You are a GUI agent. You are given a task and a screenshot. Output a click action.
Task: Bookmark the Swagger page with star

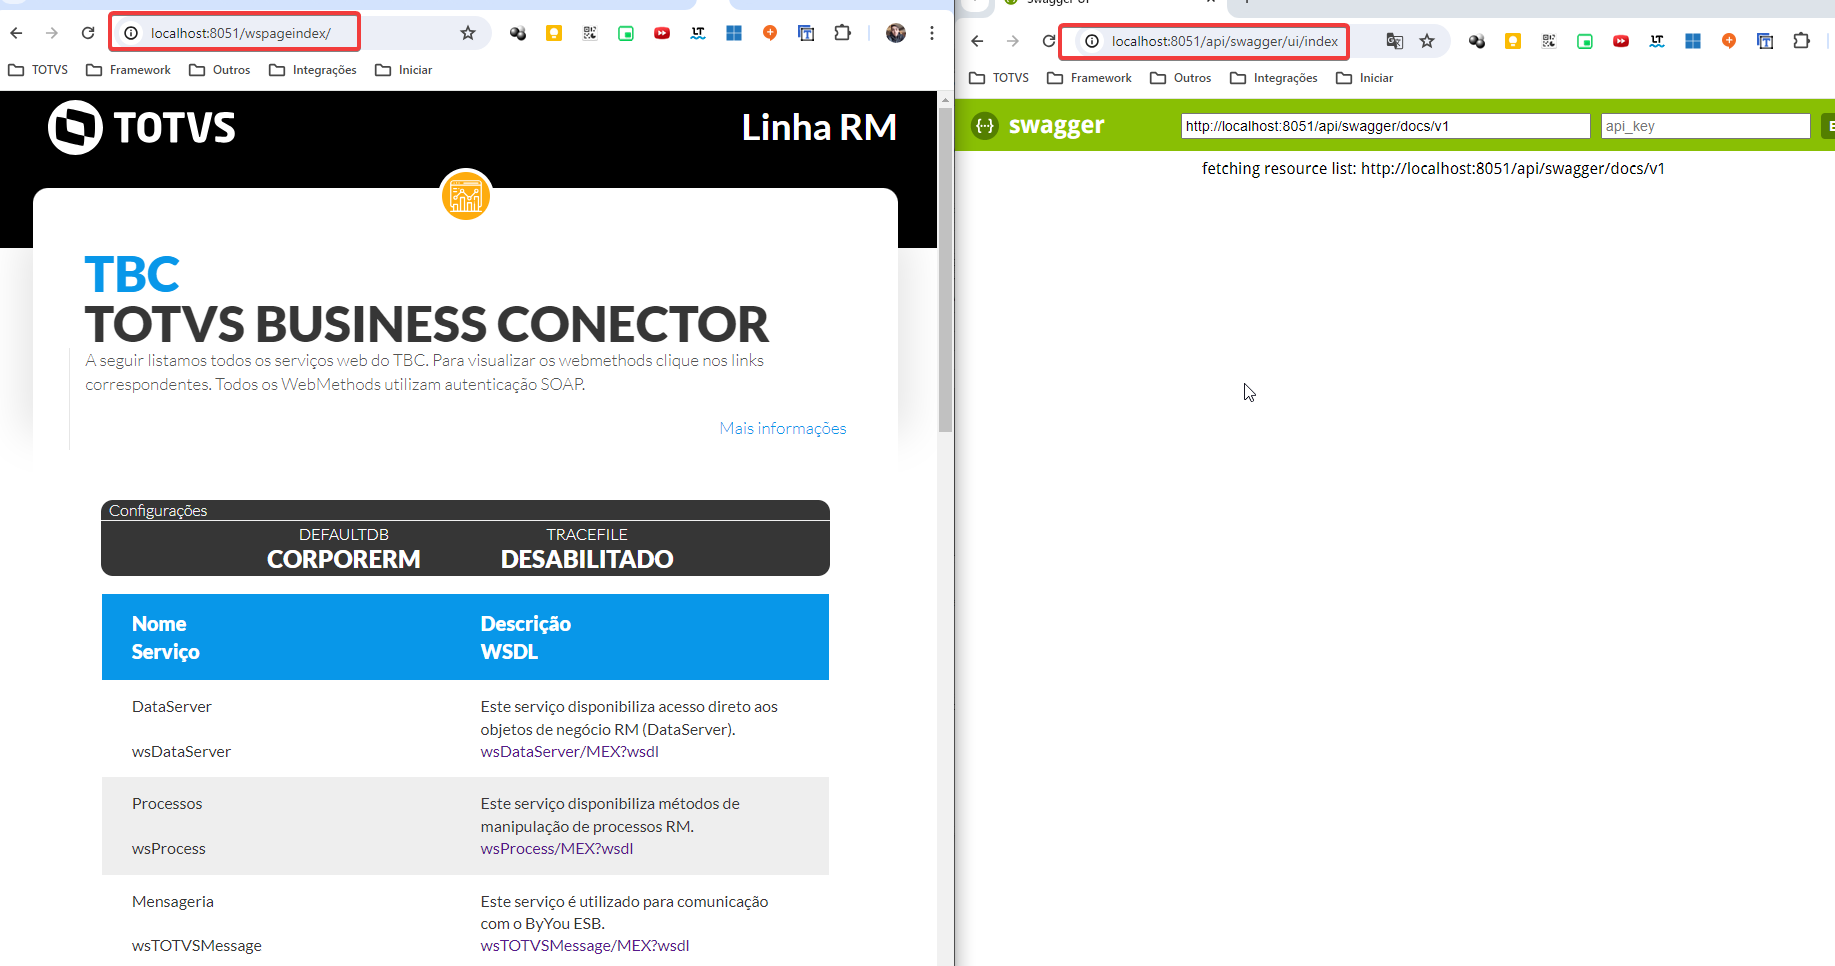tap(1427, 41)
